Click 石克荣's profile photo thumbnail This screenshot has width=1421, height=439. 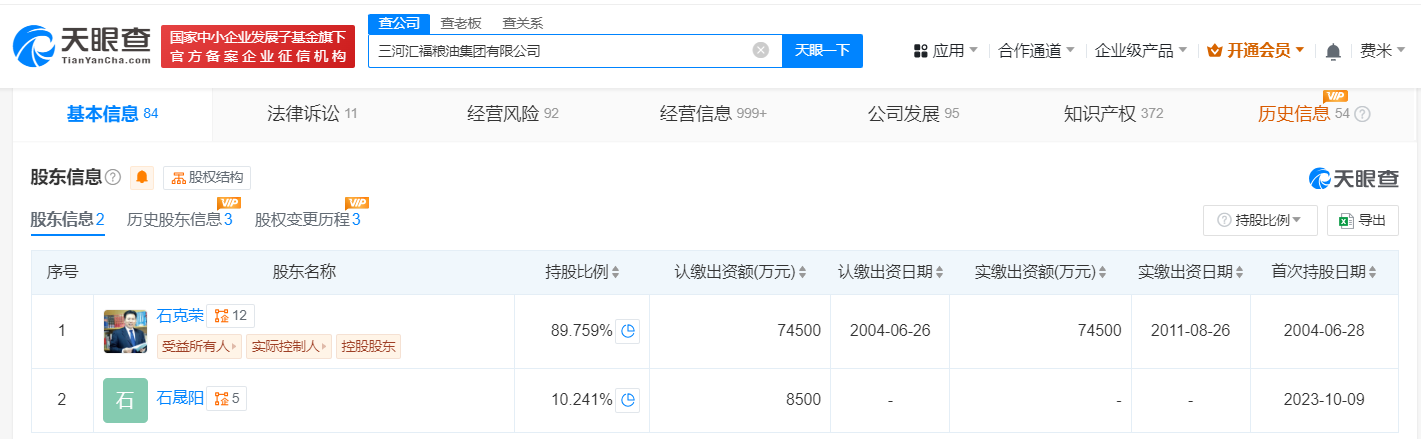[125, 331]
